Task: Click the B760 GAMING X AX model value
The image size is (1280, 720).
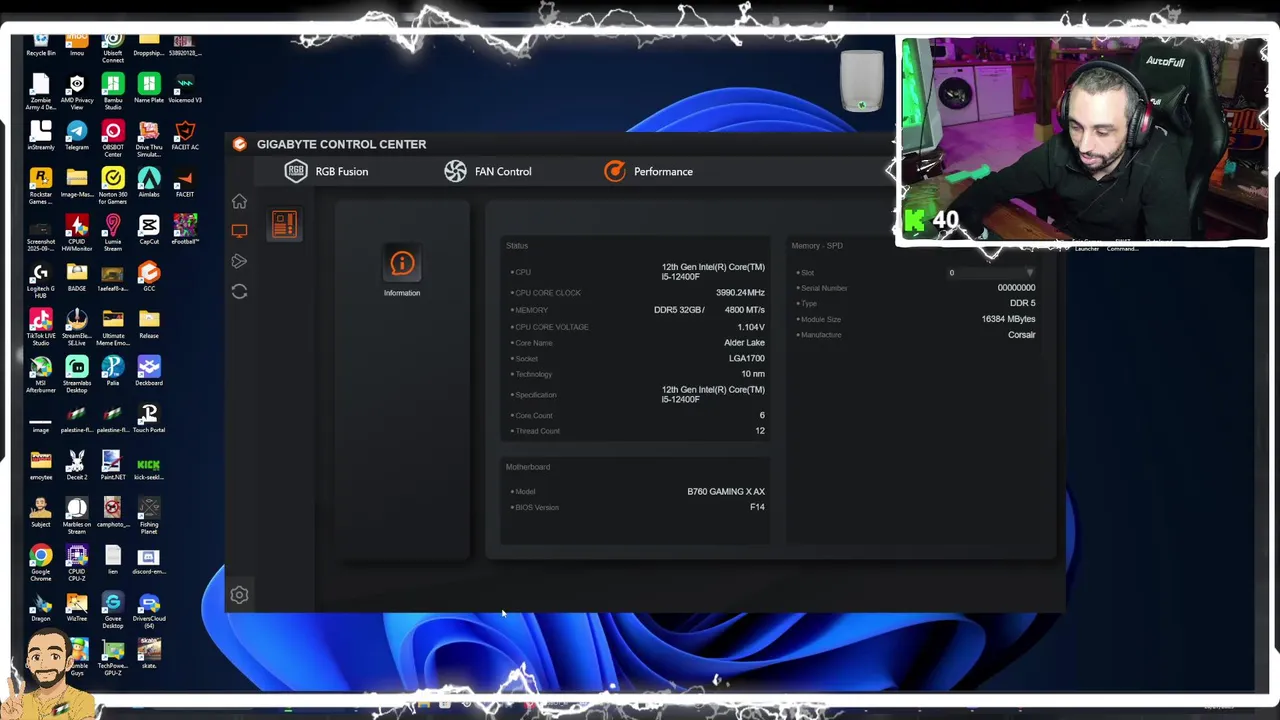Action: tap(726, 492)
